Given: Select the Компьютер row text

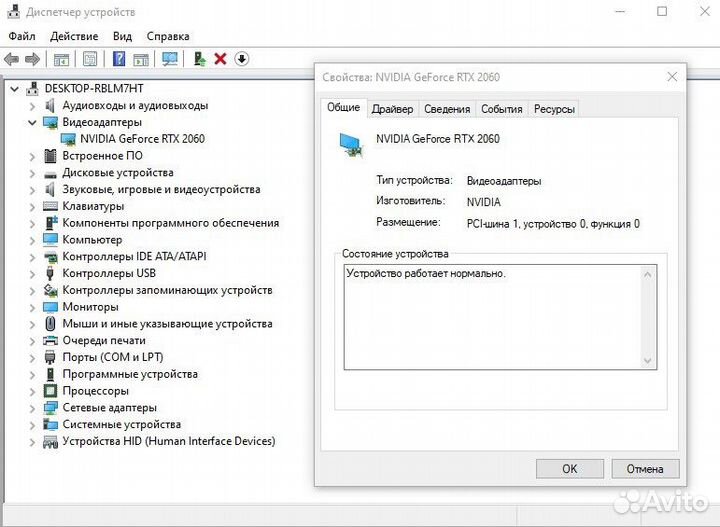Looking at the screenshot, I should click(92, 240).
